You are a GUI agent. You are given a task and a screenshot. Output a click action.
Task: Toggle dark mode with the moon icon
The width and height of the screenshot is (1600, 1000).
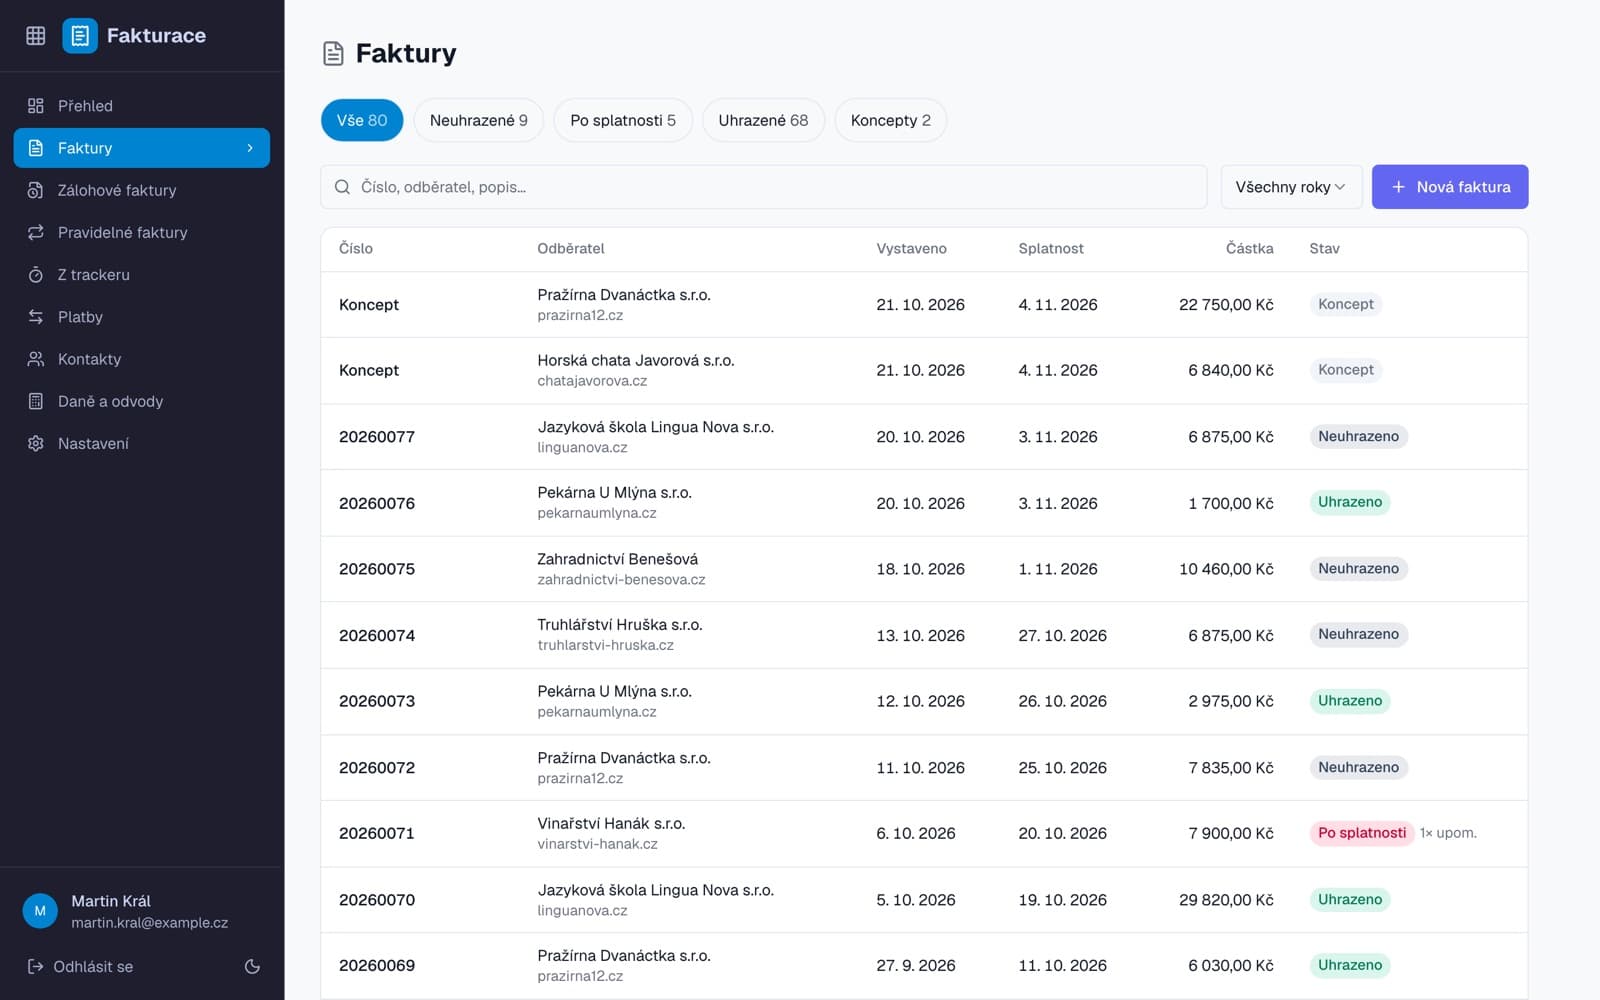point(252,967)
